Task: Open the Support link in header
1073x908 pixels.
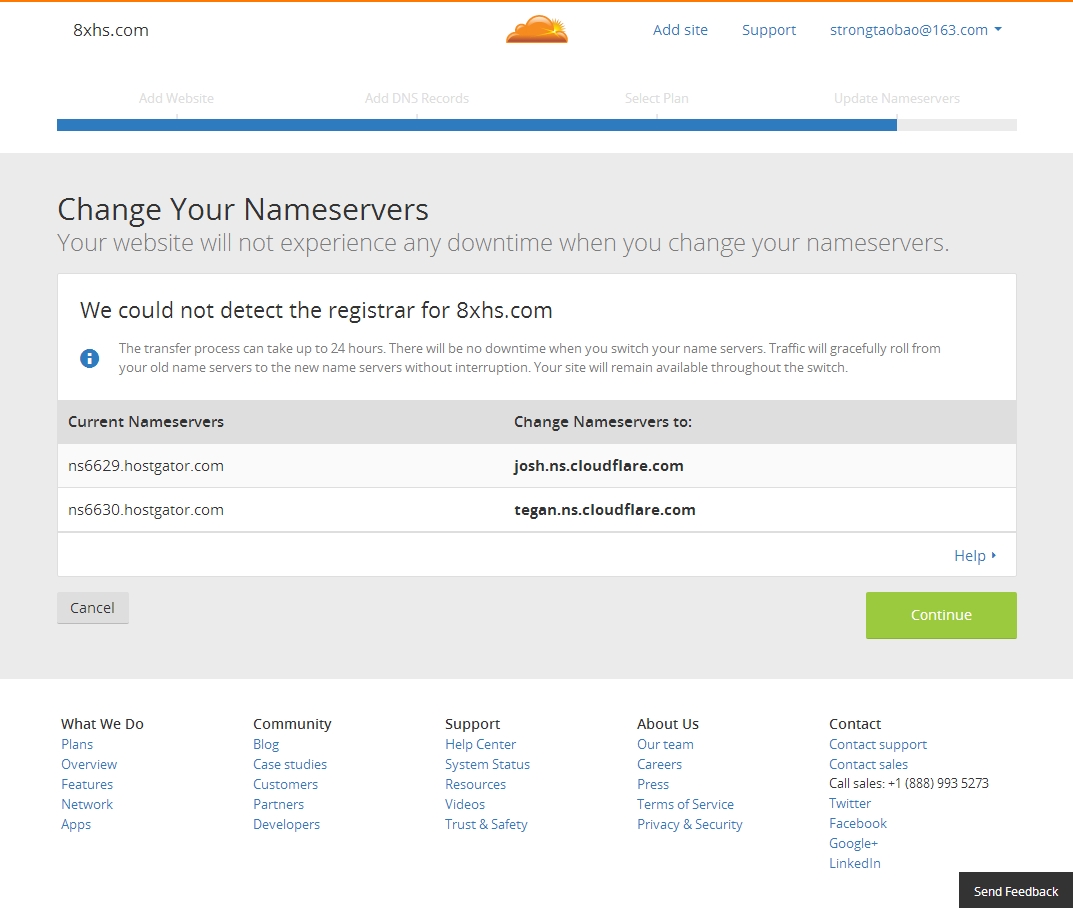Action: point(769,30)
